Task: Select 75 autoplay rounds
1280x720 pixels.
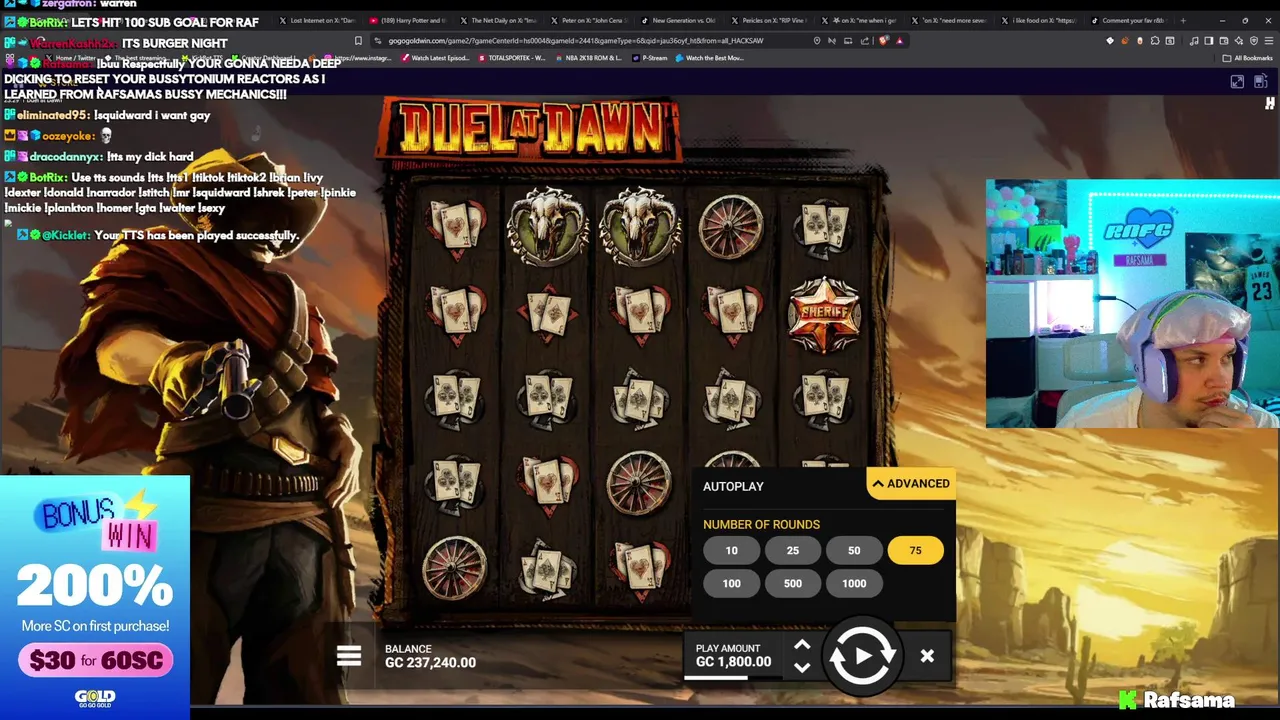Action: pos(915,551)
